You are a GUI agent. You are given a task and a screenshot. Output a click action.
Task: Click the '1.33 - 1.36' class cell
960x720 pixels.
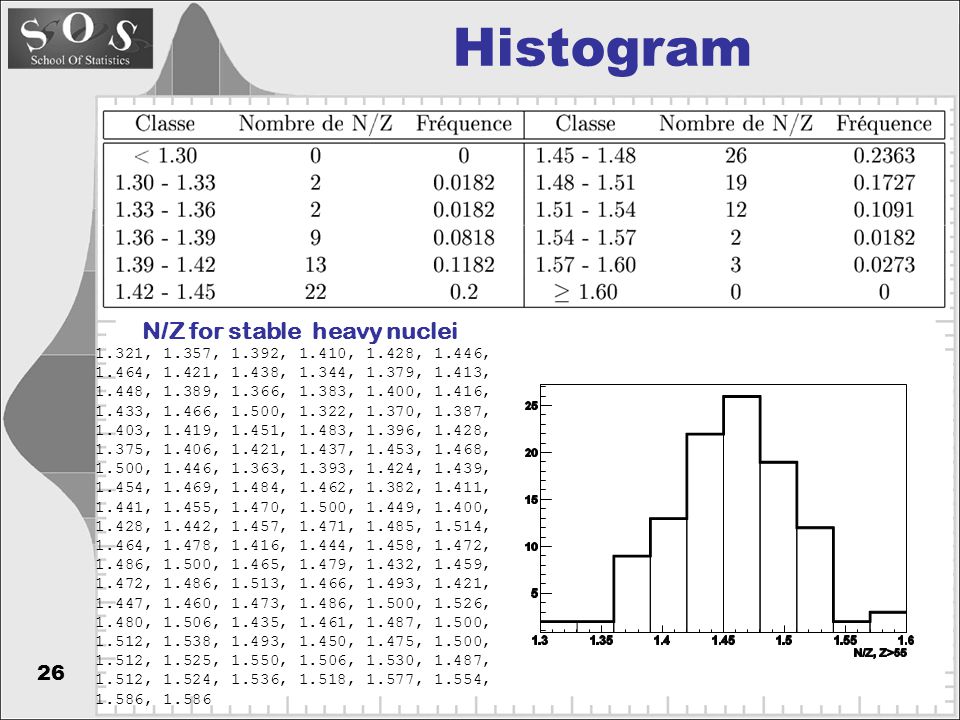coord(165,210)
